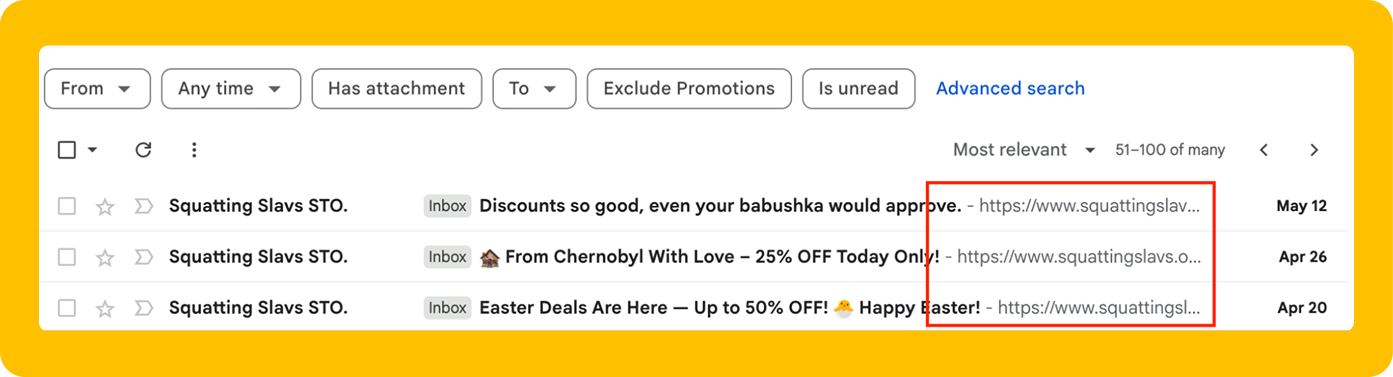Star the From Chernobyl With Love email

[105, 258]
